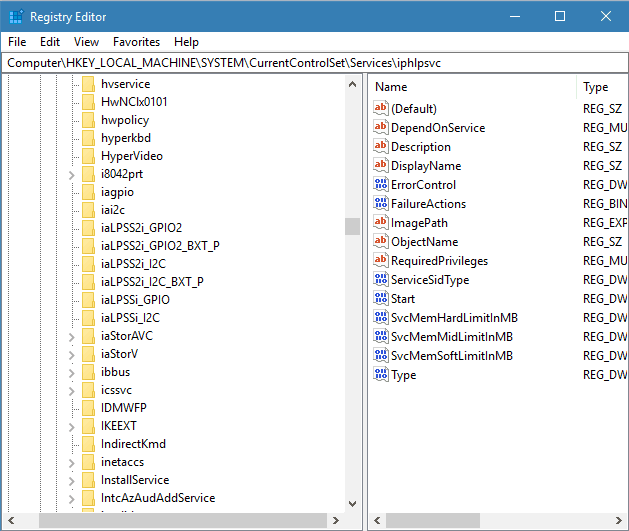Select the ImagePath value name
Image resolution: width=629 pixels, height=531 pixels.
click(419, 223)
